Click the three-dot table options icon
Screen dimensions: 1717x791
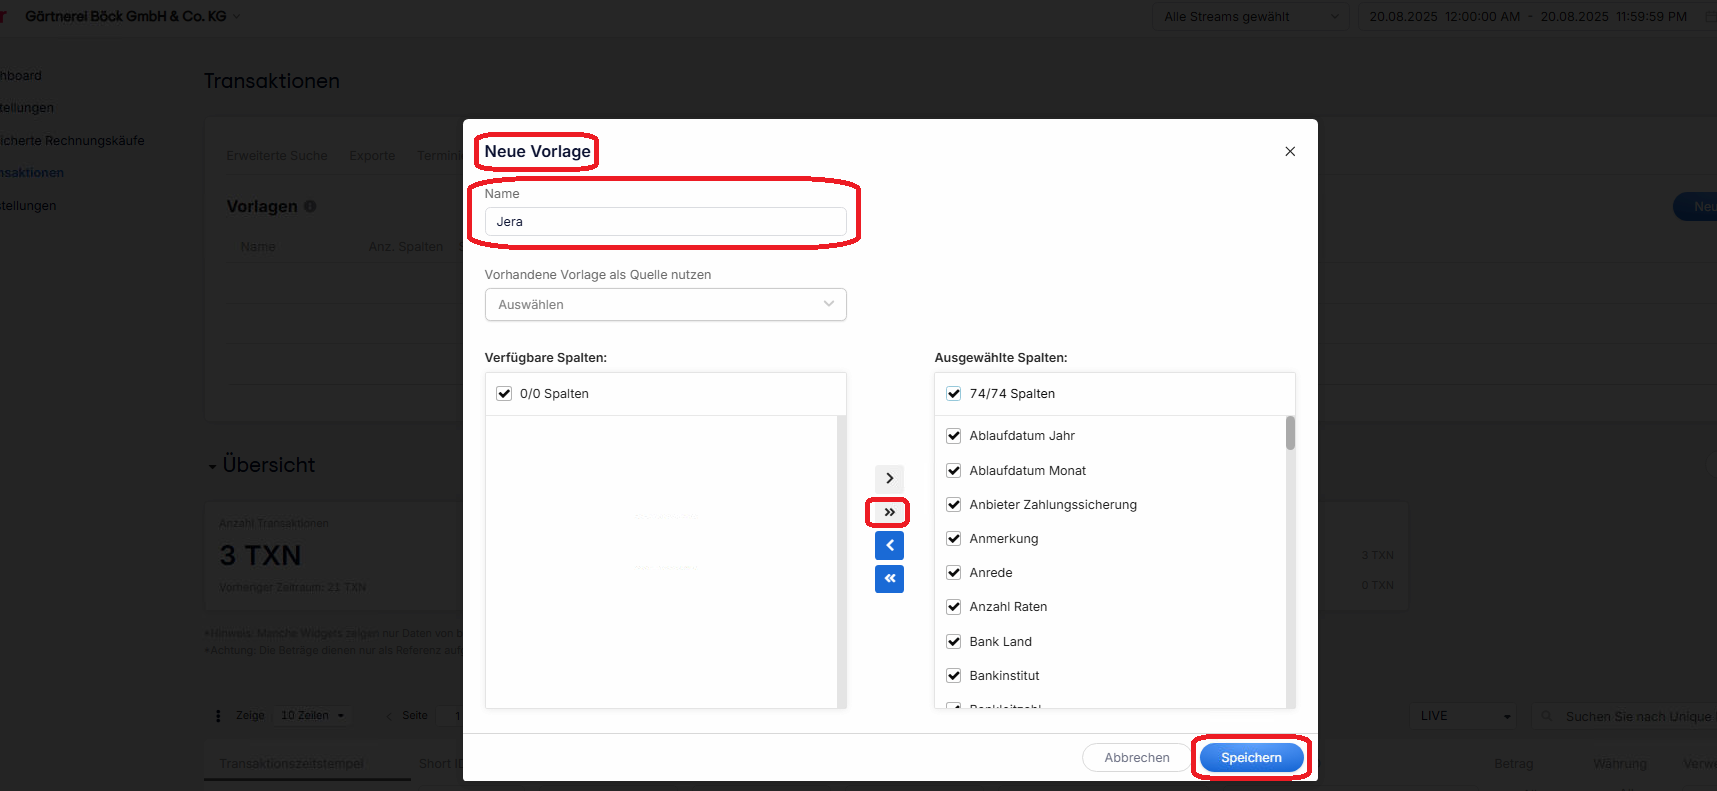click(218, 716)
